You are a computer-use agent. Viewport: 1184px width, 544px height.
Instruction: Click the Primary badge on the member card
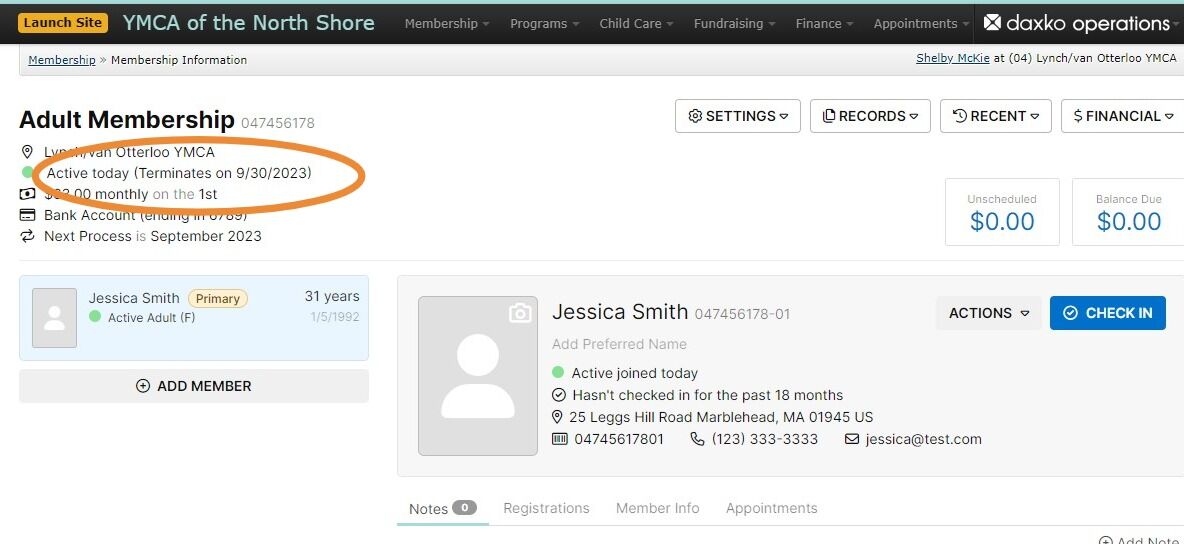click(x=217, y=298)
